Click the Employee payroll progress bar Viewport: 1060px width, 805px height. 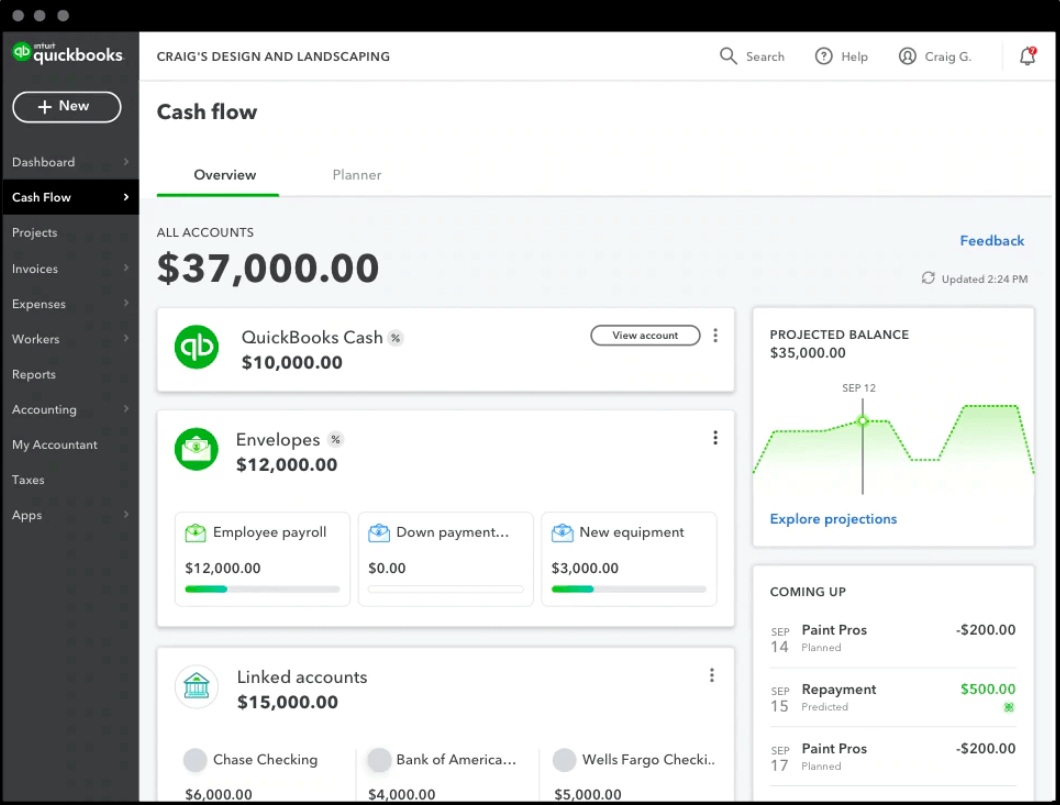pos(262,589)
